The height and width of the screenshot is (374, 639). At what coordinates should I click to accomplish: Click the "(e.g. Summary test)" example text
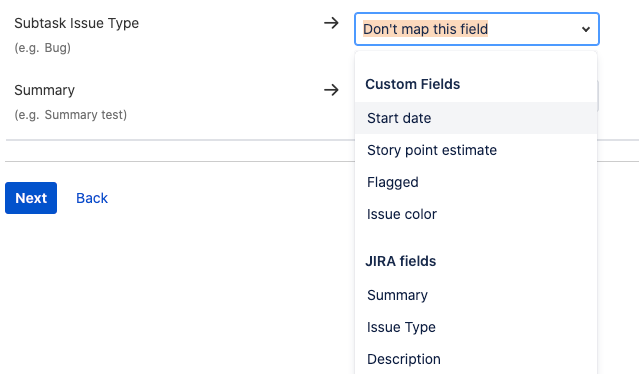[71, 115]
